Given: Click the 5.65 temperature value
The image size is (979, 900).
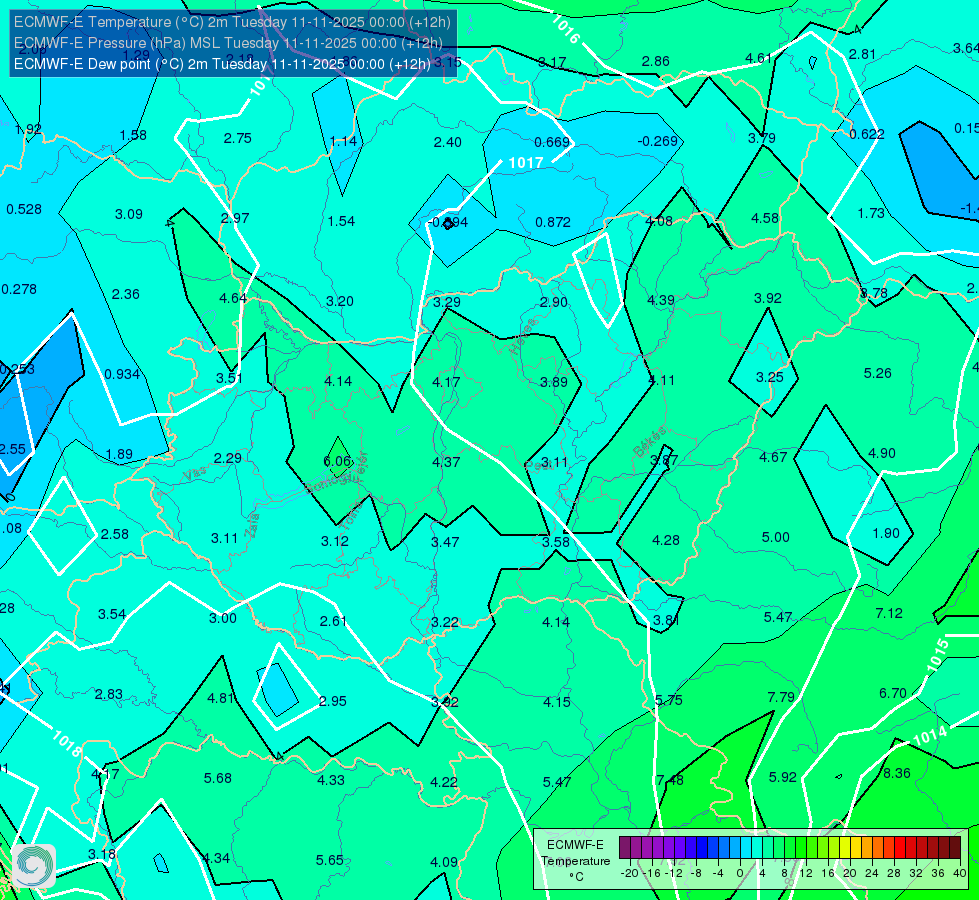Looking at the screenshot, I should (x=329, y=860).
